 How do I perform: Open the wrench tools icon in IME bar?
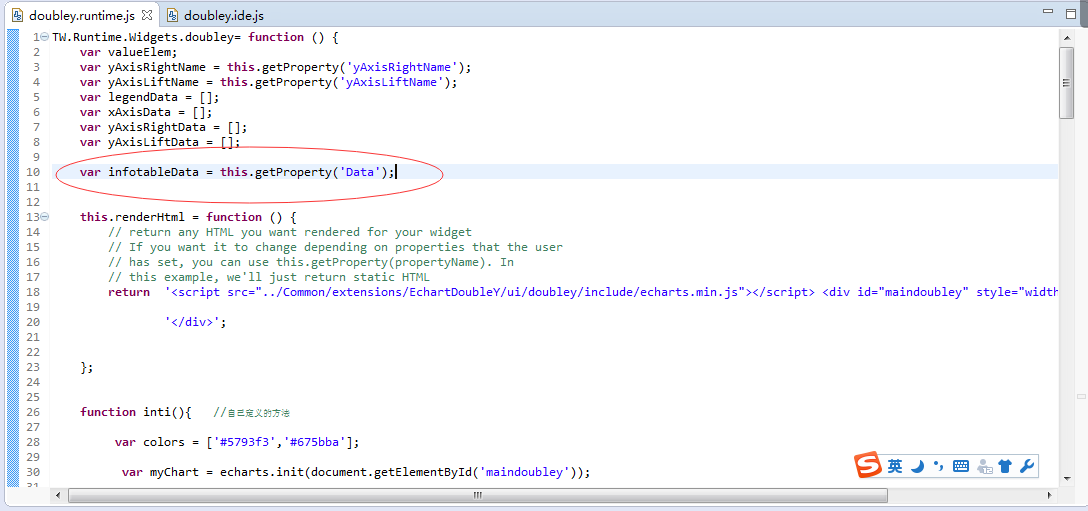coord(1027,467)
